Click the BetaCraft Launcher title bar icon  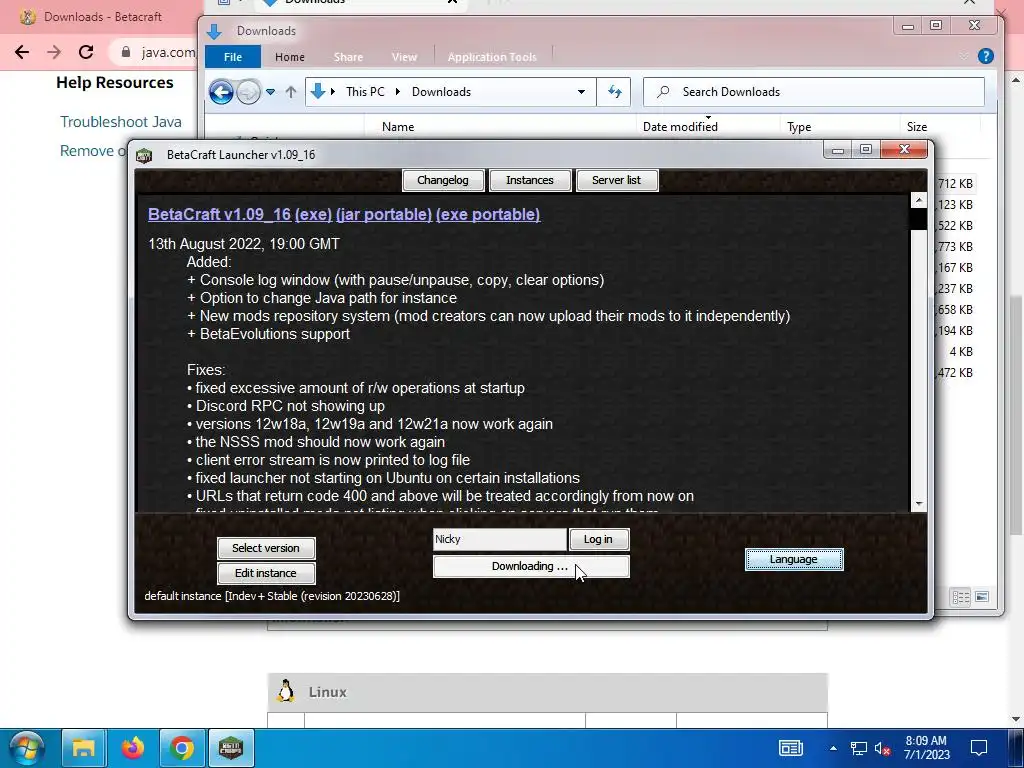144,155
